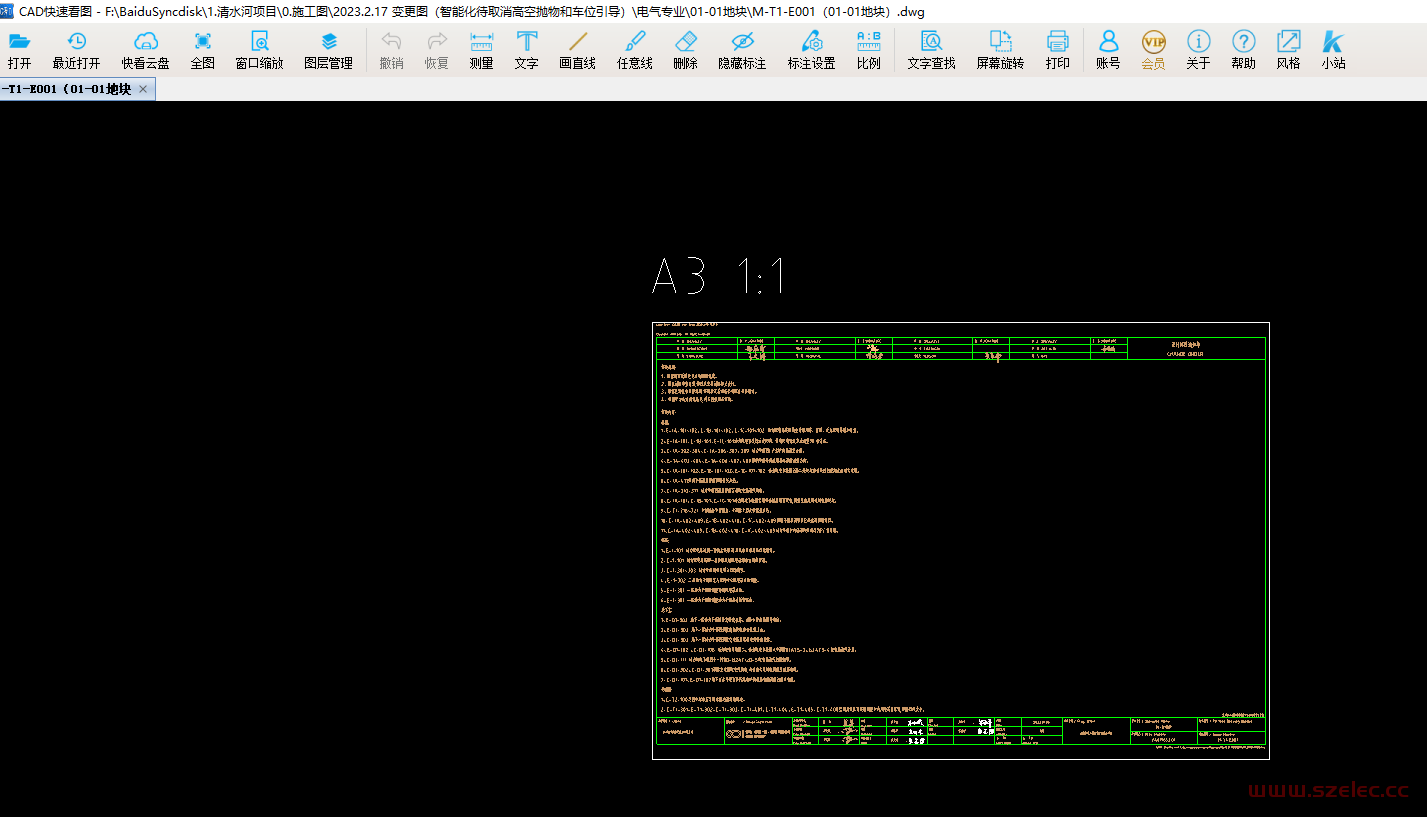Image resolution: width=1427 pixels, height=817 pixels.
Task: Switch to the T1-E001 (01-01地块) tab
Action: click(x=66, y=89)
